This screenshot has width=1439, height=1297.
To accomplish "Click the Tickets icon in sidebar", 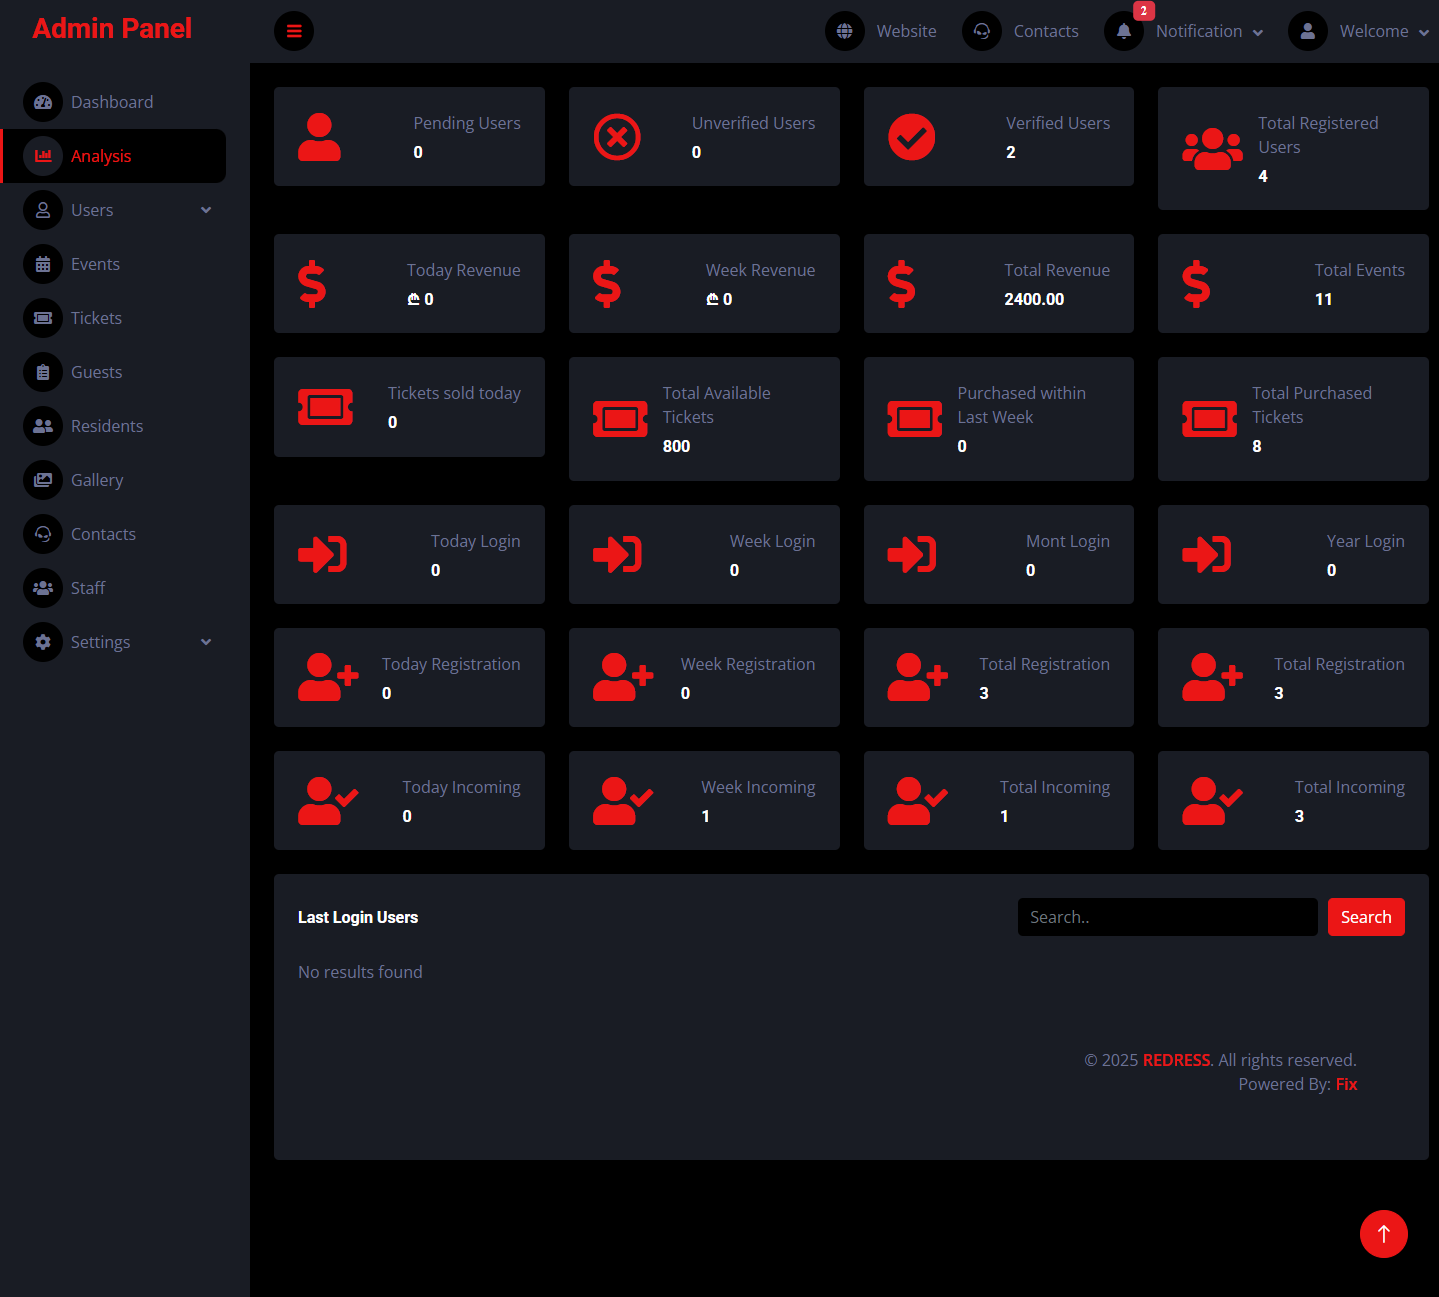I will pyautogui.click(x=43, y=318).
